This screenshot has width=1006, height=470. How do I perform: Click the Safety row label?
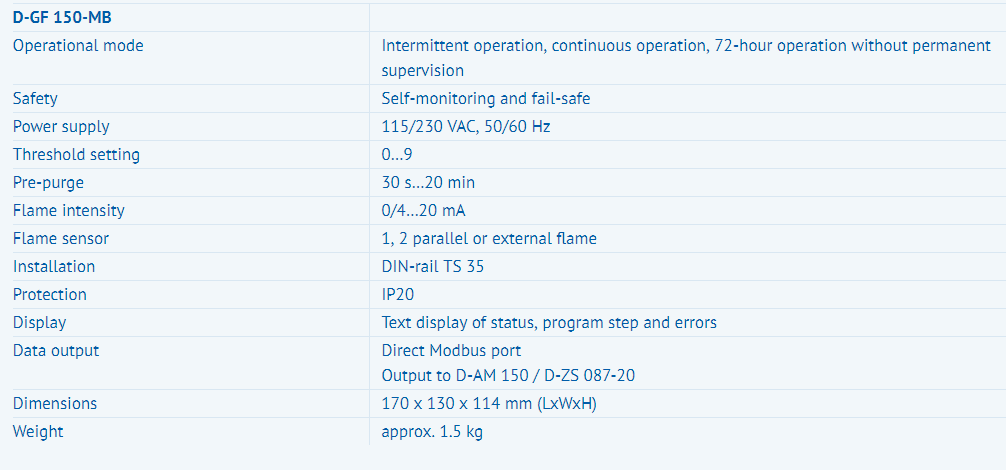click(35, 99)
